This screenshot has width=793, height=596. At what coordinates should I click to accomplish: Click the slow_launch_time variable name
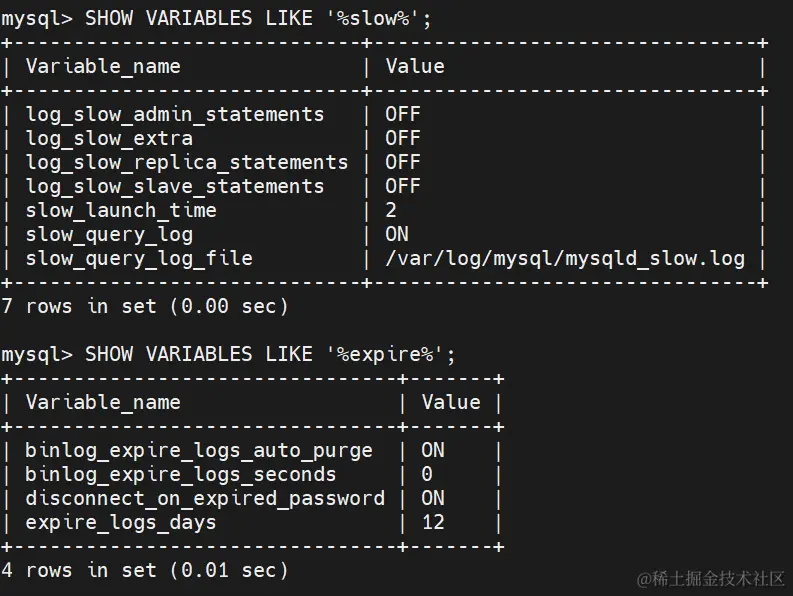coord(121,211)
